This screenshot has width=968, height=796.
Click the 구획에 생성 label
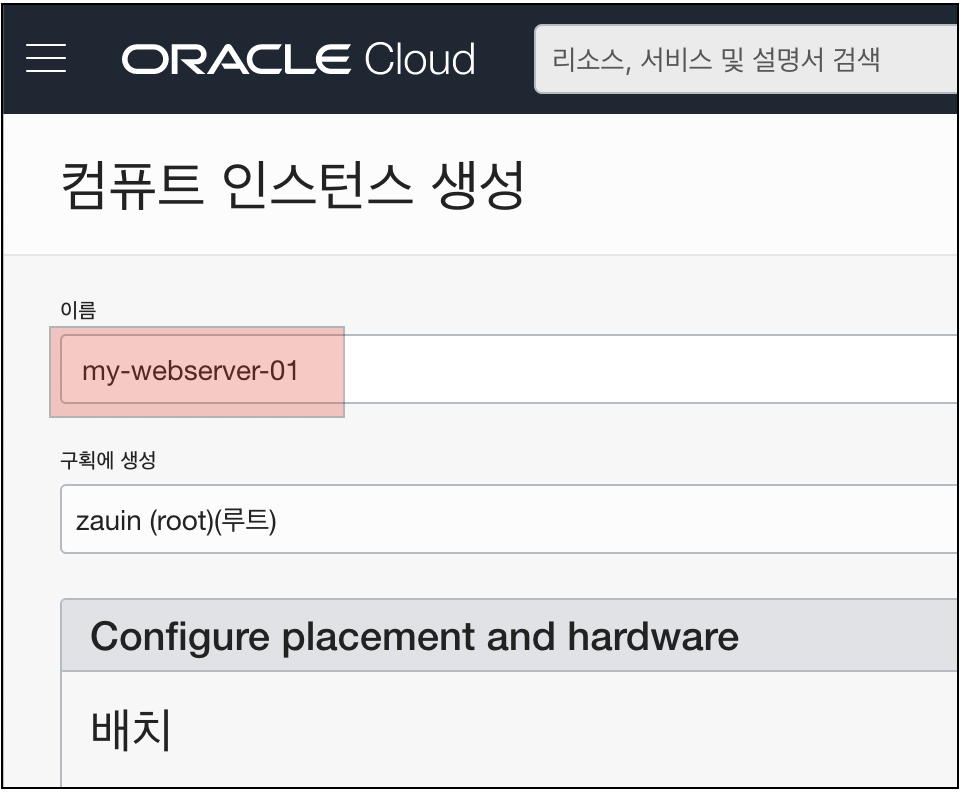click(108, 460)
